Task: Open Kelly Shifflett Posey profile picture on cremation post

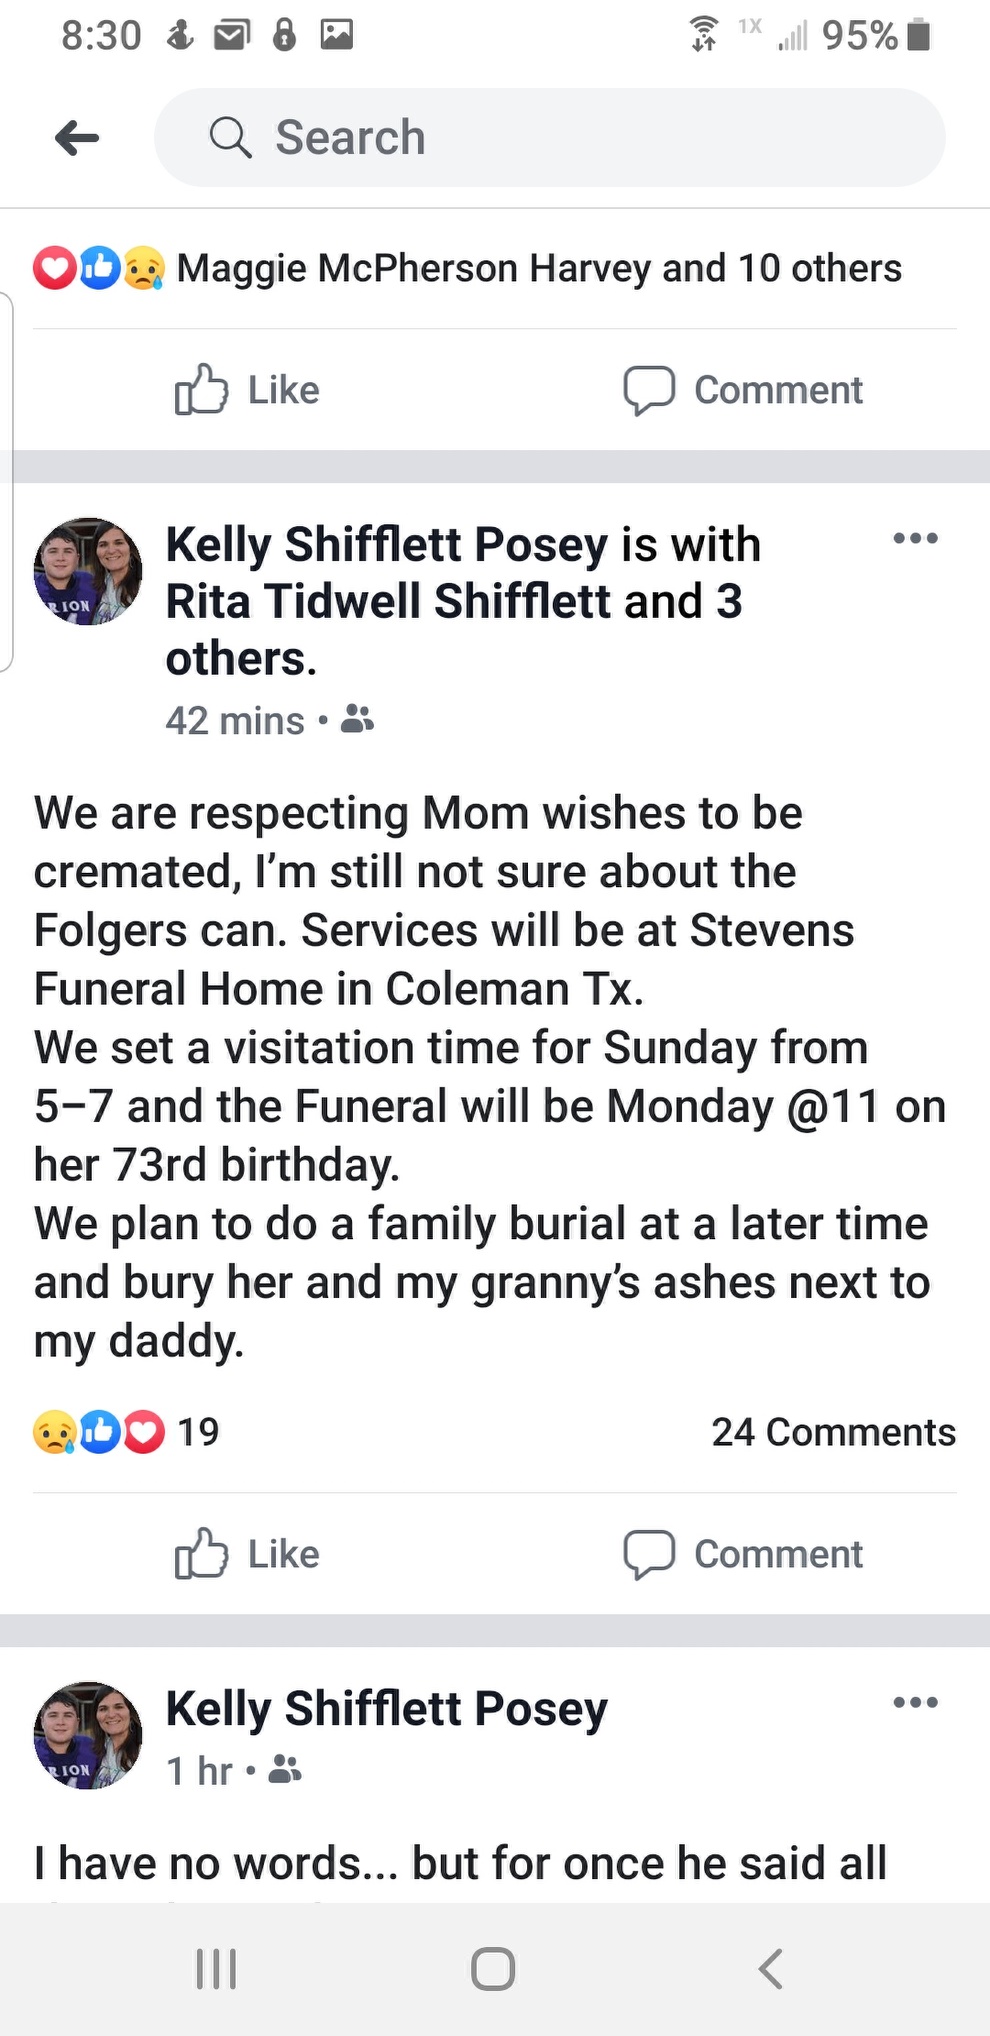Action: 88,572
